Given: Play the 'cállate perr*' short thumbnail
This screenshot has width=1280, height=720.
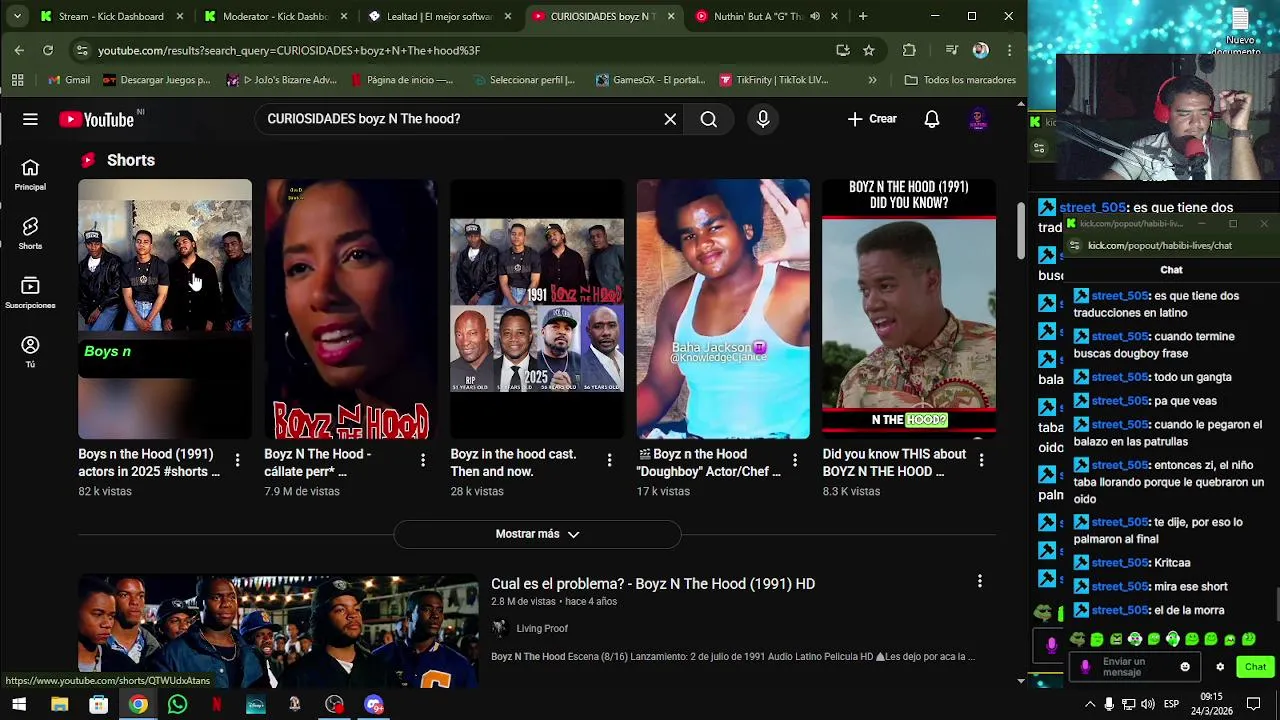Looking at the screenshot, I should [x=351, y=309].
